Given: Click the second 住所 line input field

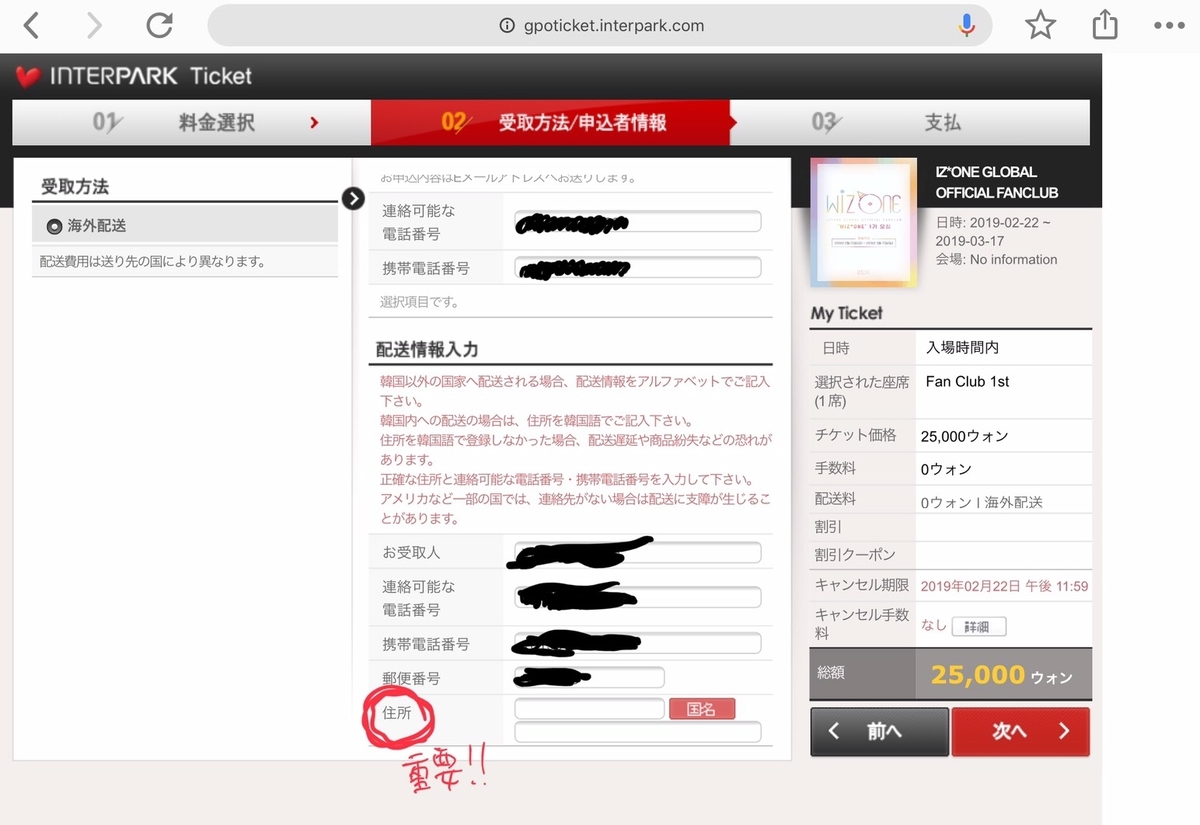Looking at the screenshot, I should tap(638, 732).
